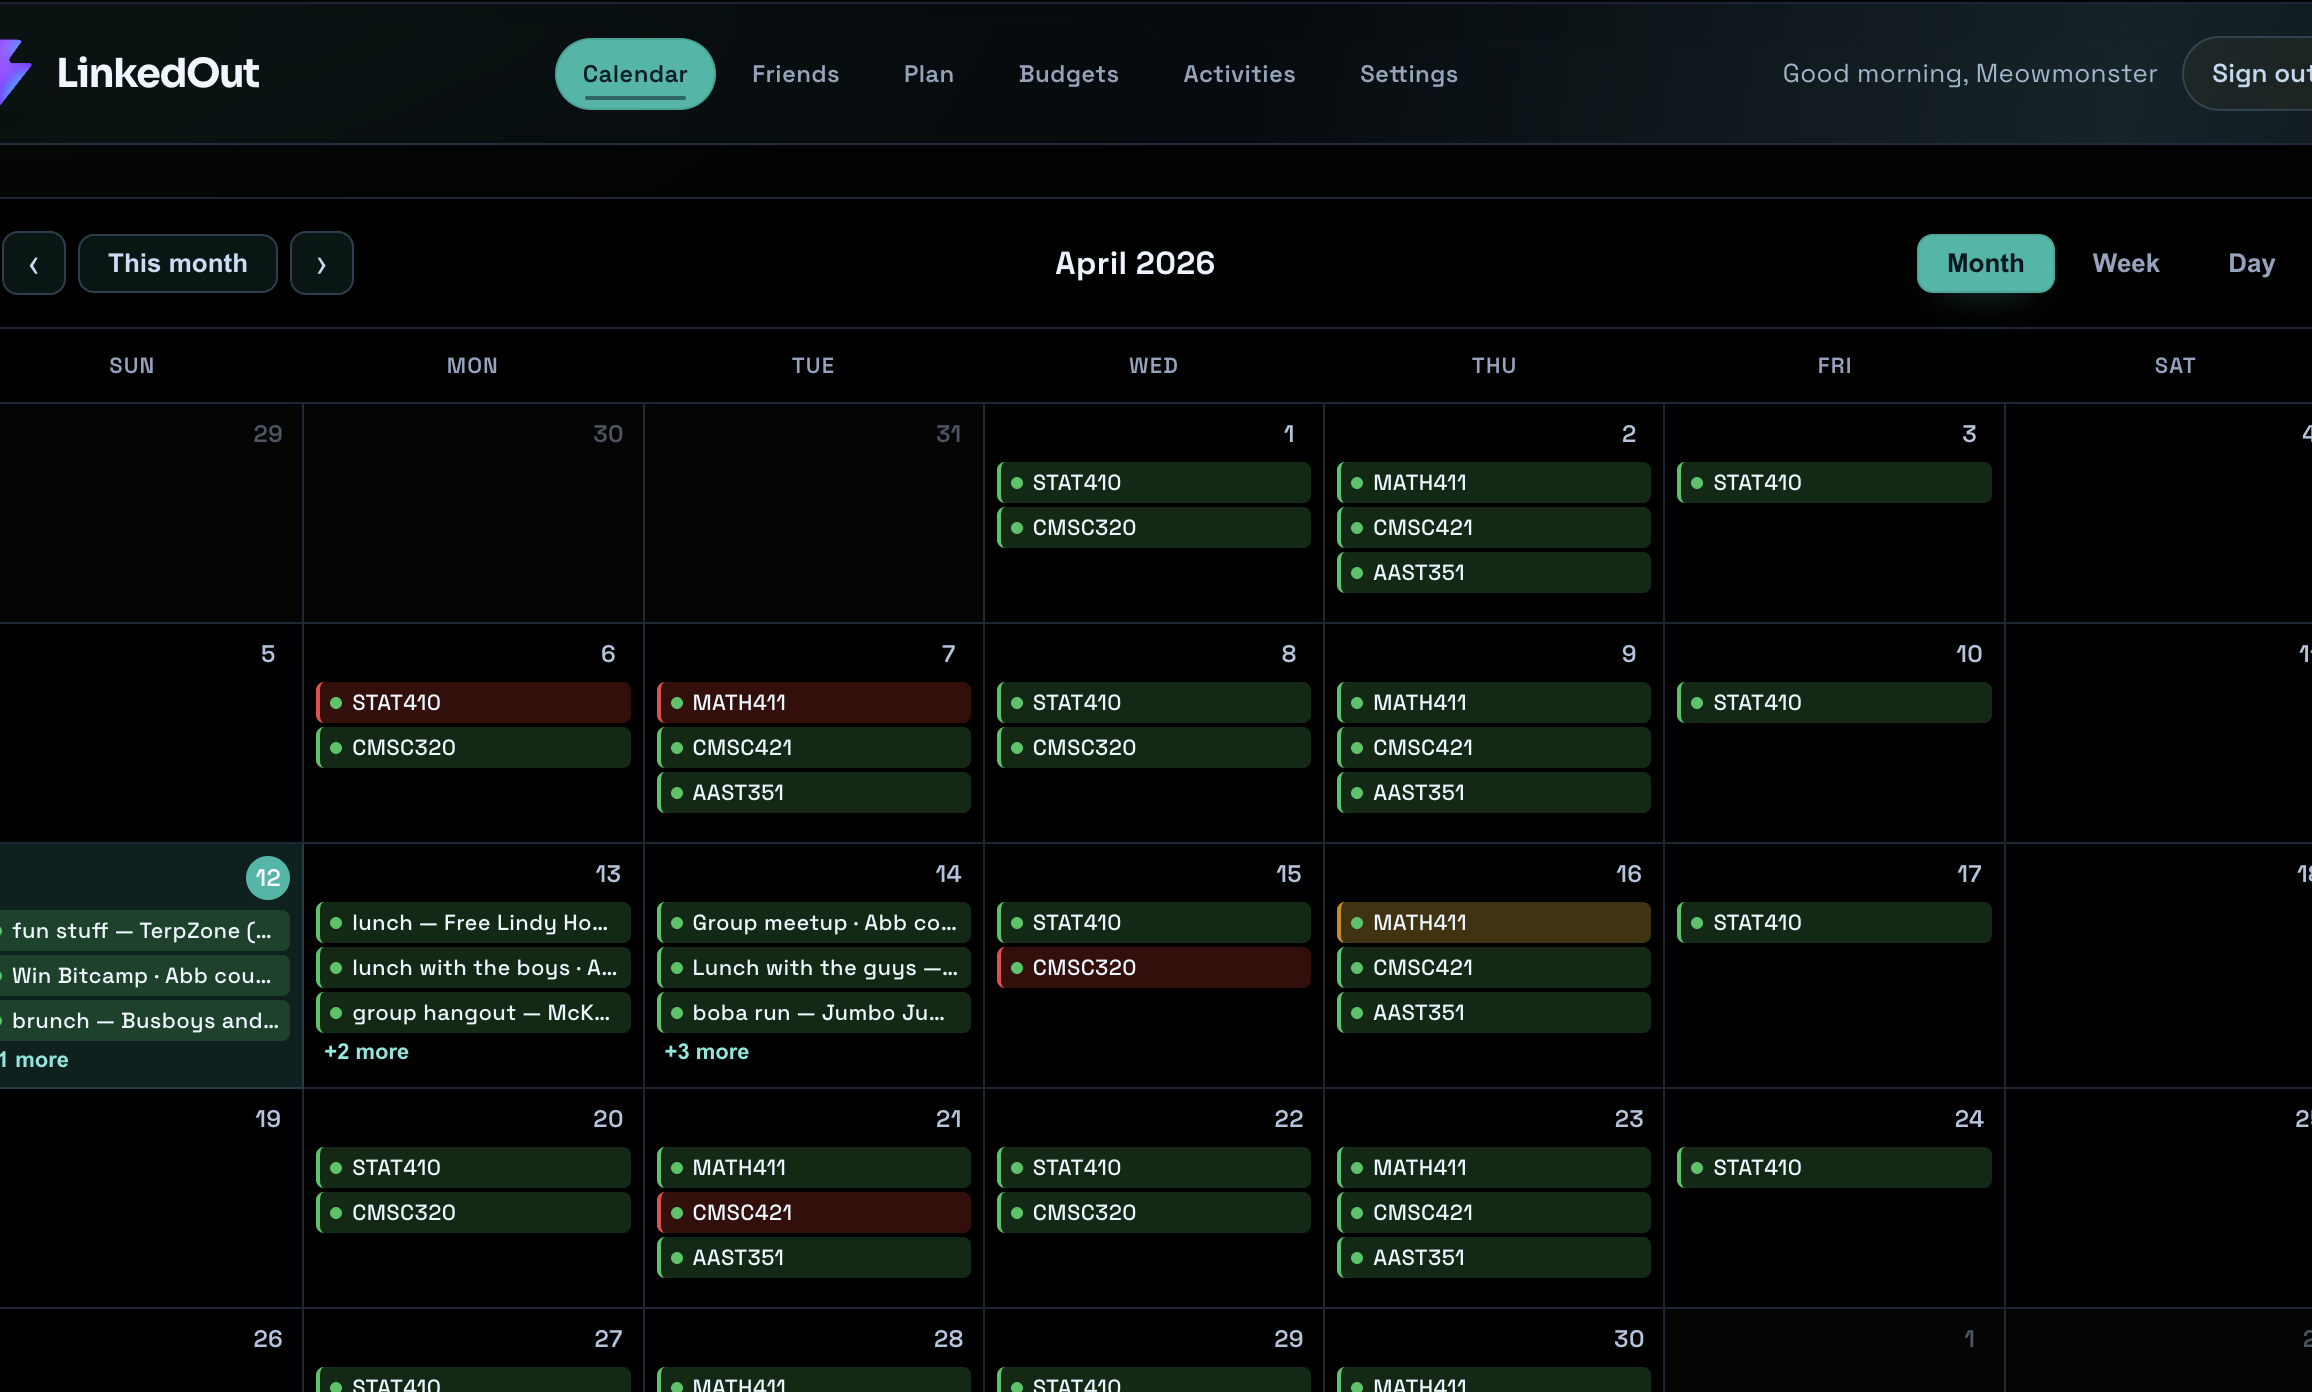Expand +2 more events on April 13
Image resolution: width=2312 pixels, height=1392 pixels.
(x=366, y=1052)
